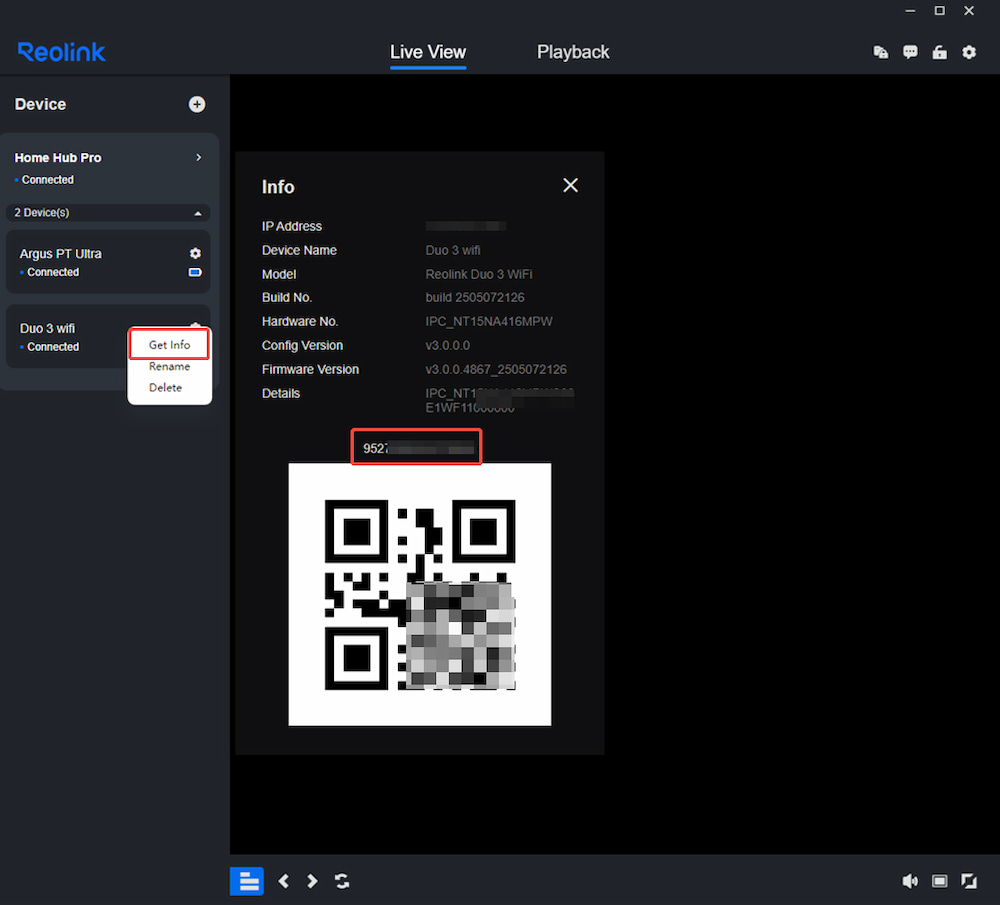Open the multi-device transfer icon in header
This screenshot has height=905, width=1000.
[x=881, y=52]
